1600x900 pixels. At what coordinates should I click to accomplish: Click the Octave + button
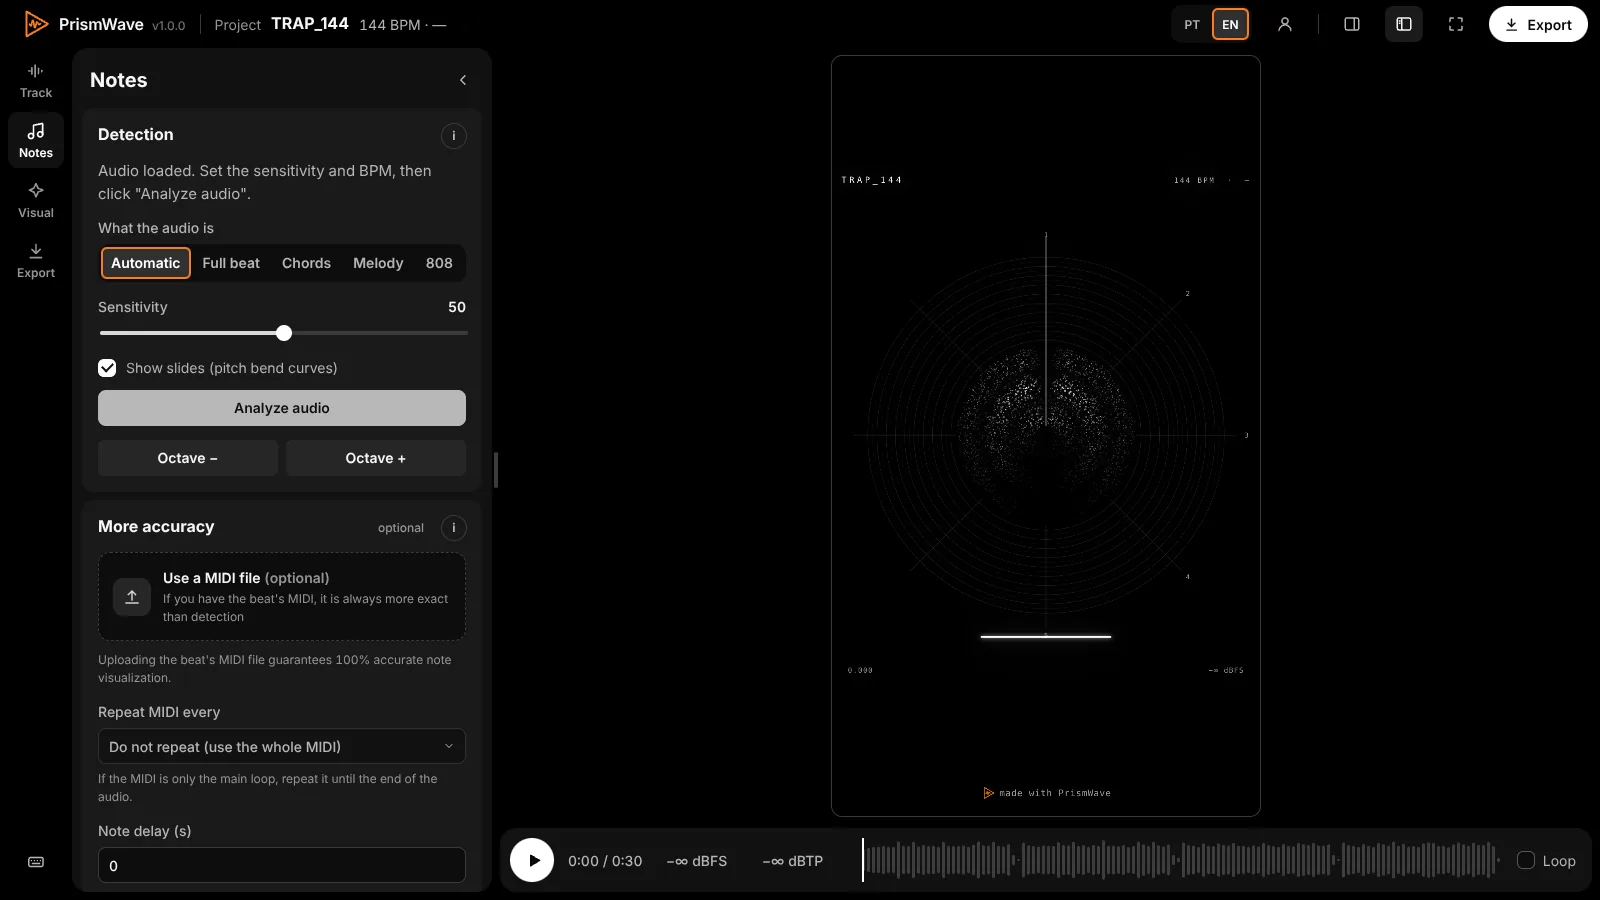coord(376,458)
